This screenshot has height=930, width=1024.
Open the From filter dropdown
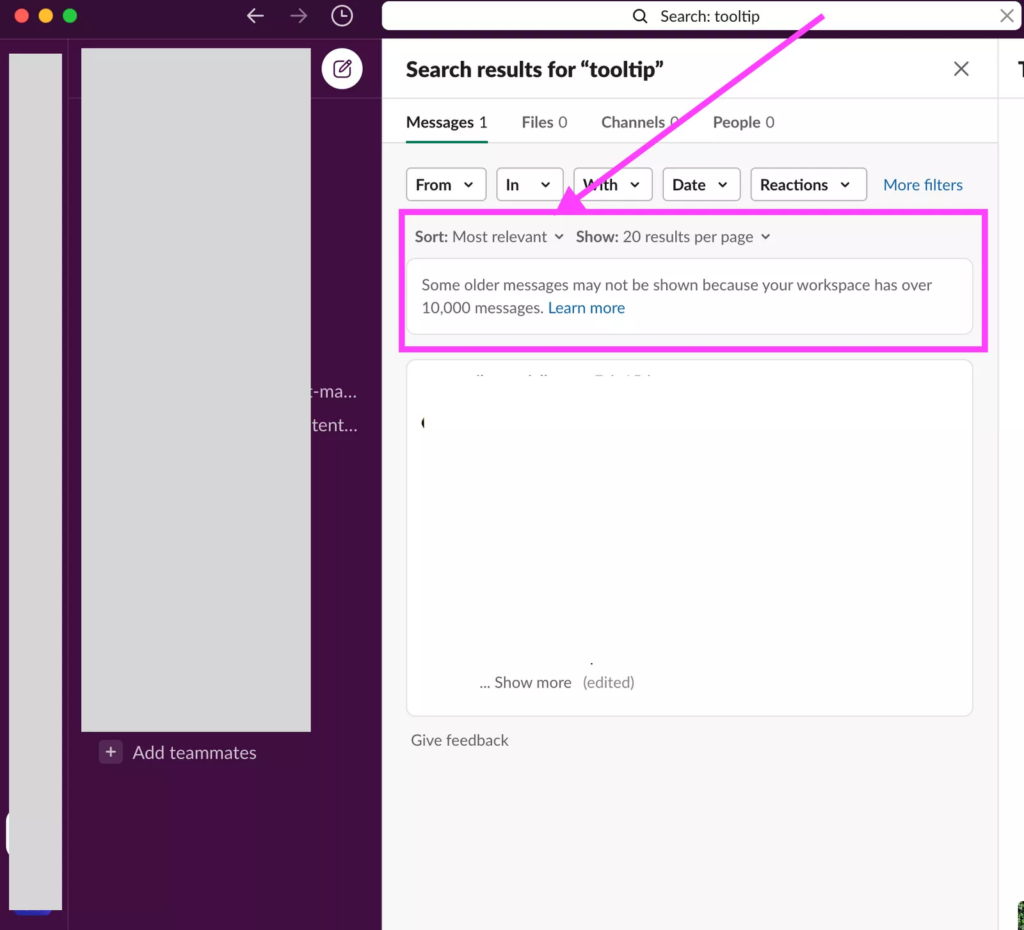pos(445,185)
